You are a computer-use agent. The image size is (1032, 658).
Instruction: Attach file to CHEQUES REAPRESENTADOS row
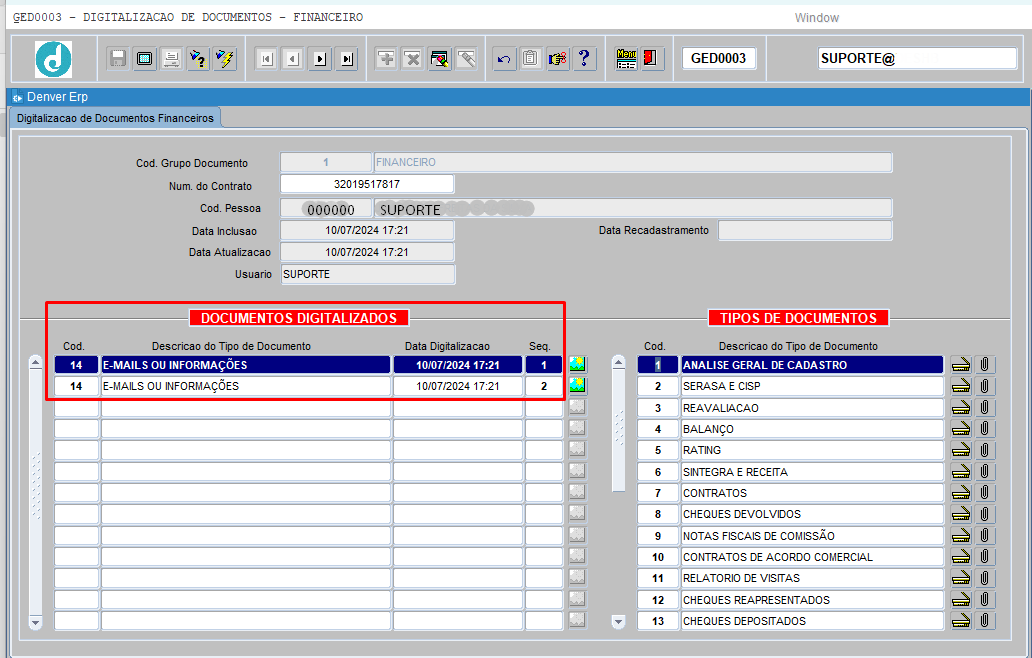coord(985,599)
